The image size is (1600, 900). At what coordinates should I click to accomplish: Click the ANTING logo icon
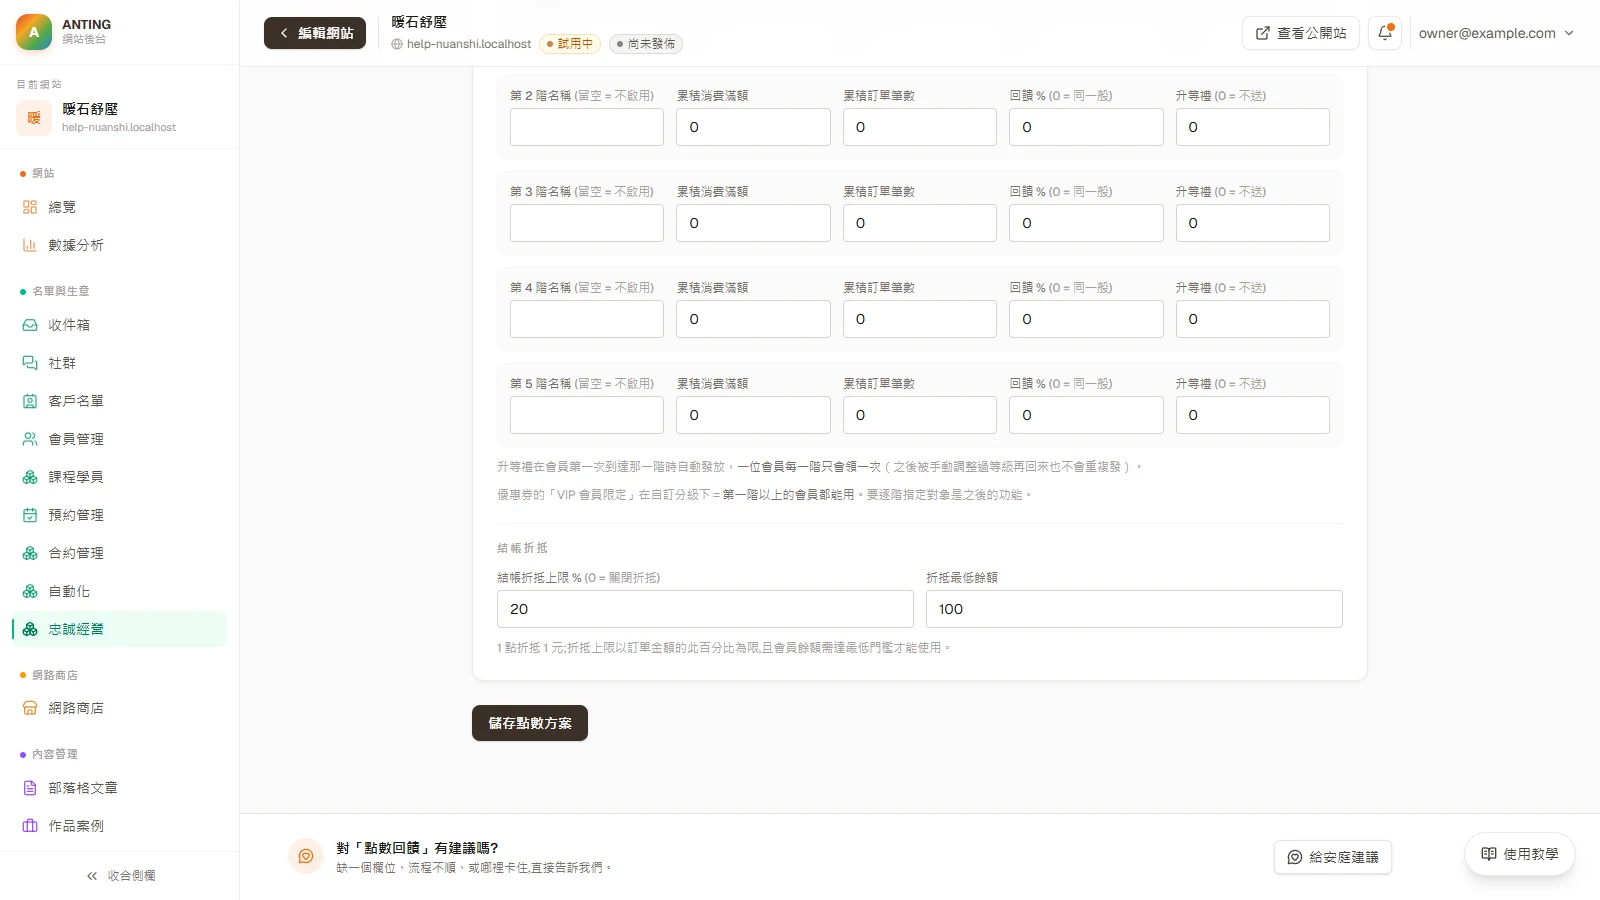point(34,32)
